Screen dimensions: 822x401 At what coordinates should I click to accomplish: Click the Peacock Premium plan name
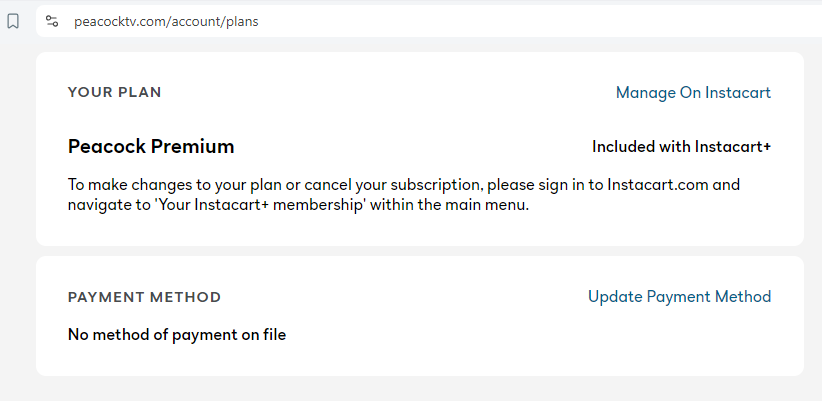pos(150,147)
